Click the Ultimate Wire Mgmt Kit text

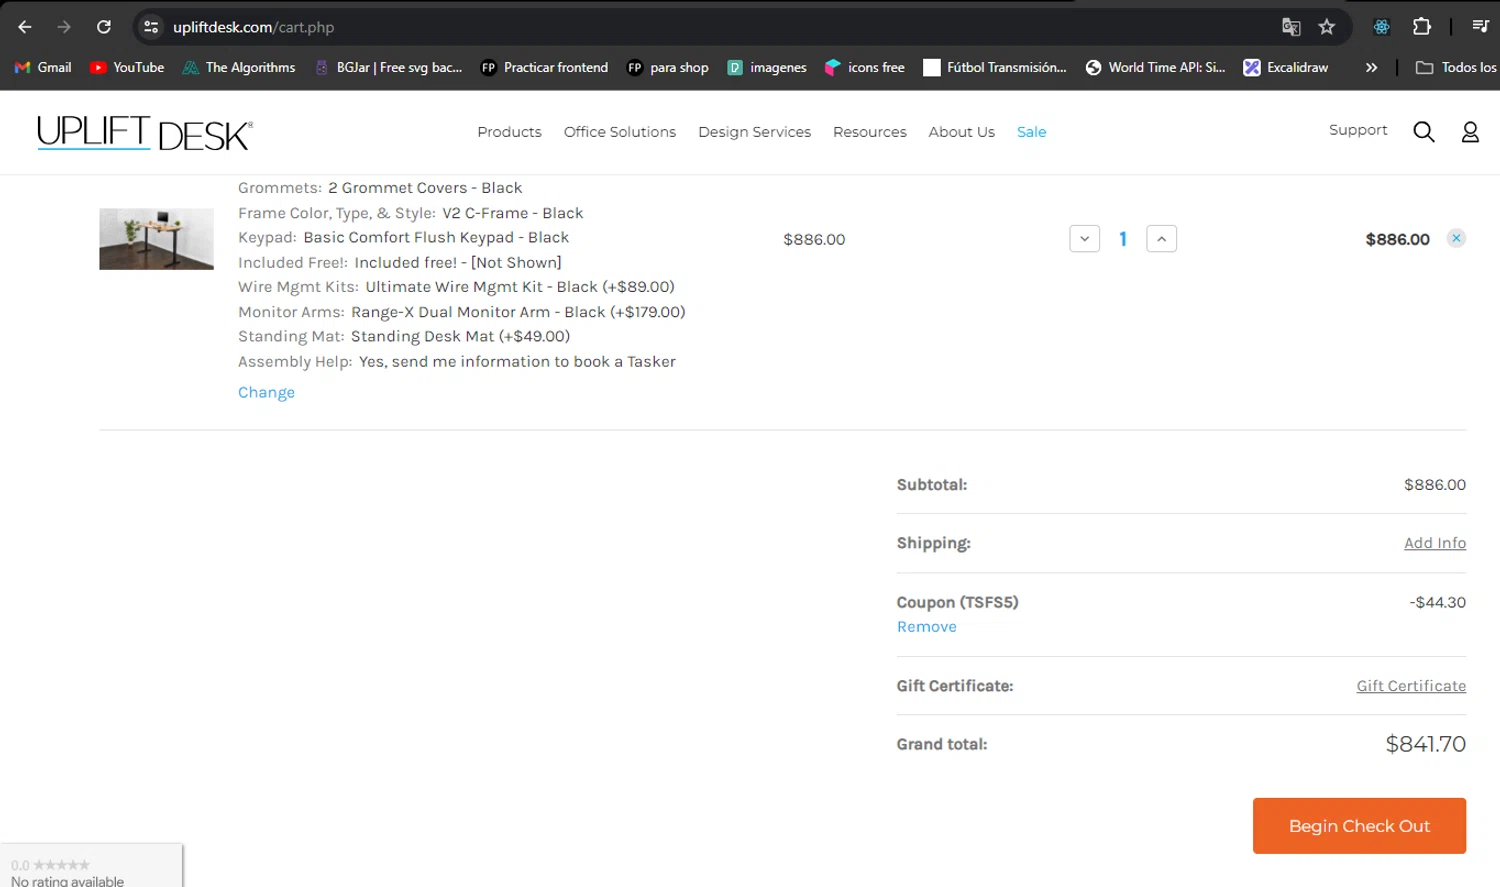tap(520, 287)
